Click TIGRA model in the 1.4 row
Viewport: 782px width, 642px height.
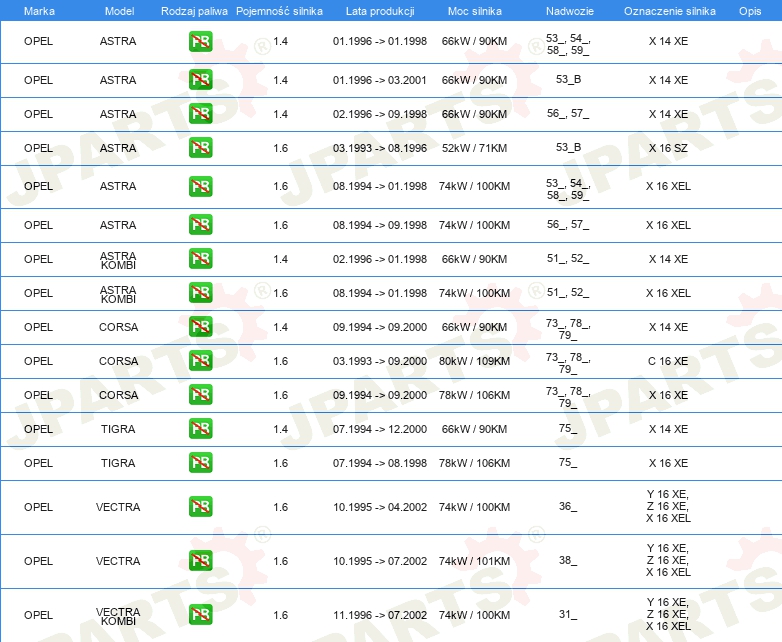pyautogui.click(x=118, y=429)
